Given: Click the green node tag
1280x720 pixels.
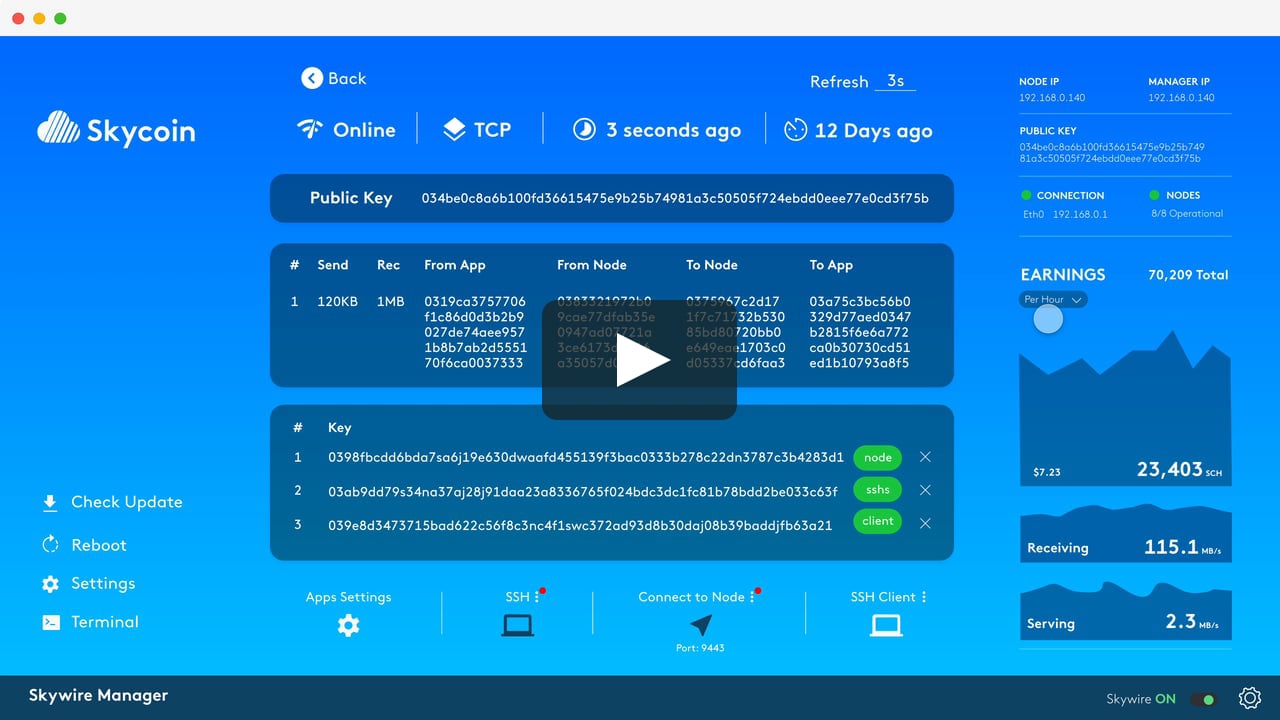Looking at the screenshot, I should (877, 457).
